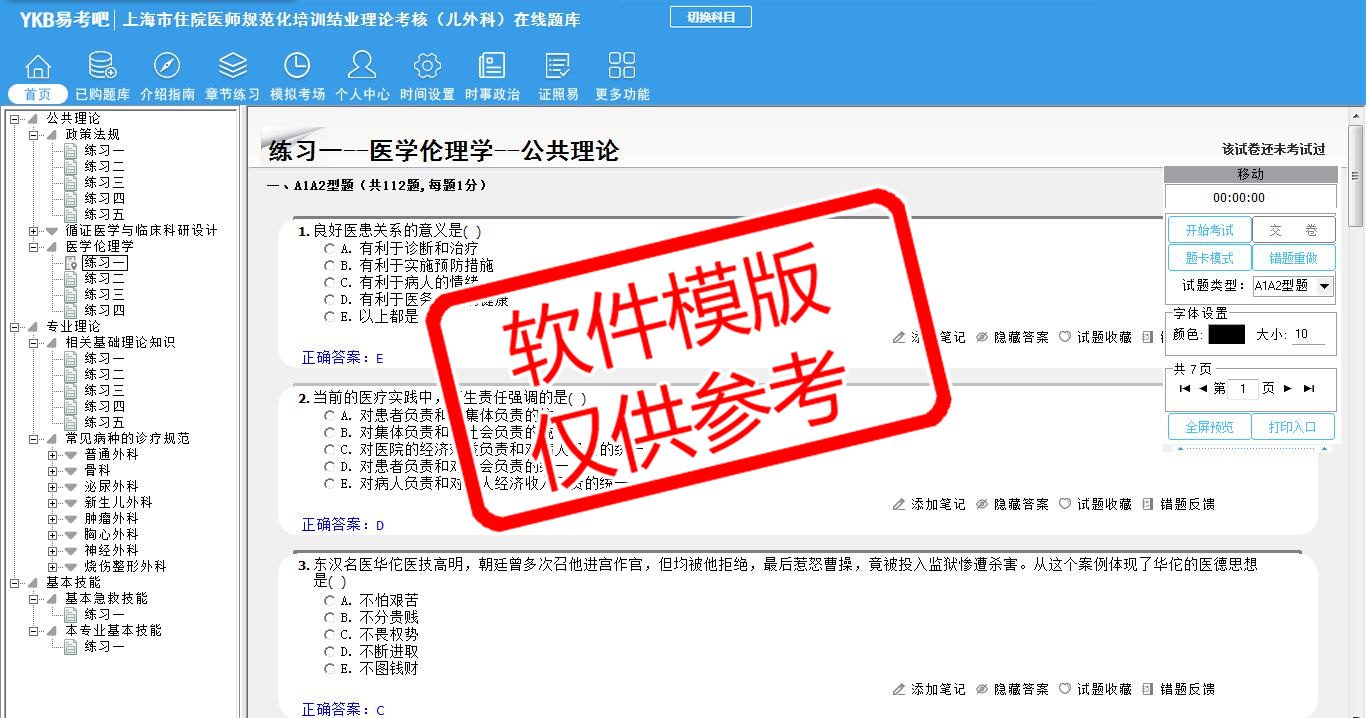
Task: Click the 切换科目 button
Action: [710, 17]
